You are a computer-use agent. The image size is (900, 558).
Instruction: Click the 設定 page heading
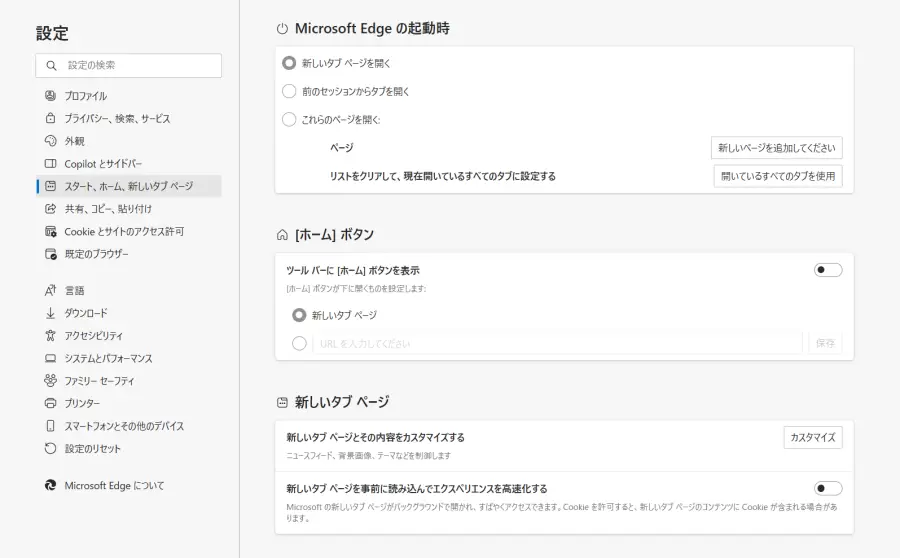click(x=52, y=33)
